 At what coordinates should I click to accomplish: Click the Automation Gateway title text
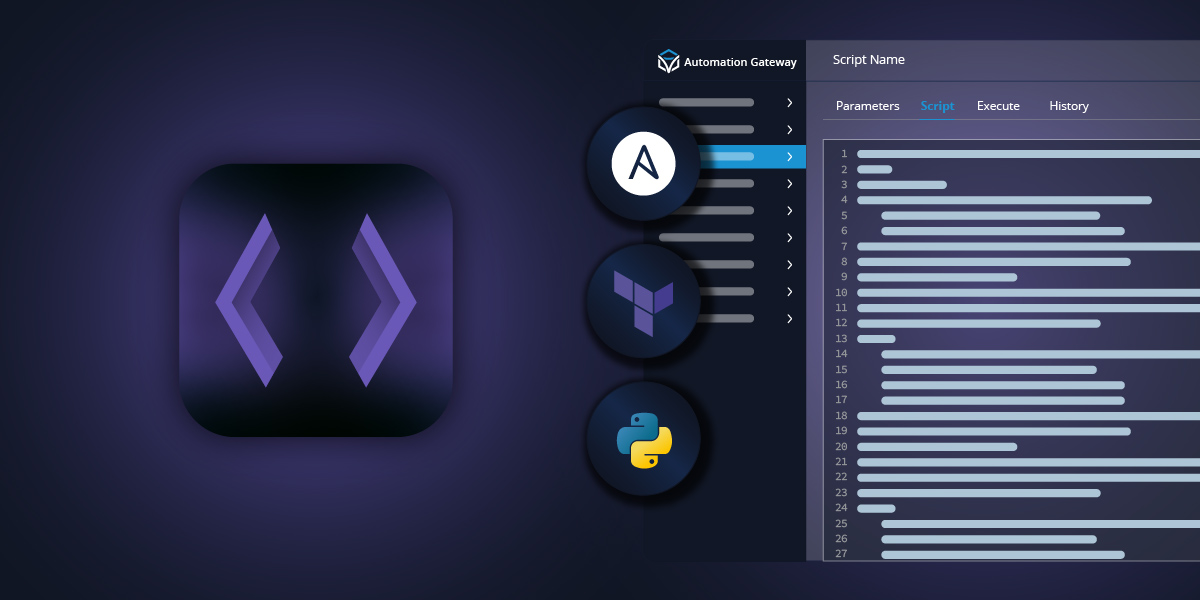point(738,62)
